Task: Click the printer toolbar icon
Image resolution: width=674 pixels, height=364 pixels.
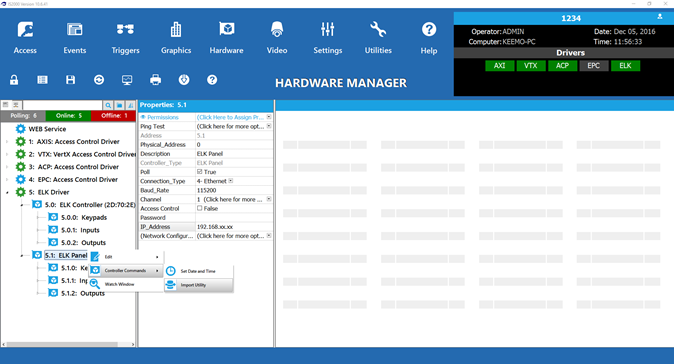Action: (156, 80)
